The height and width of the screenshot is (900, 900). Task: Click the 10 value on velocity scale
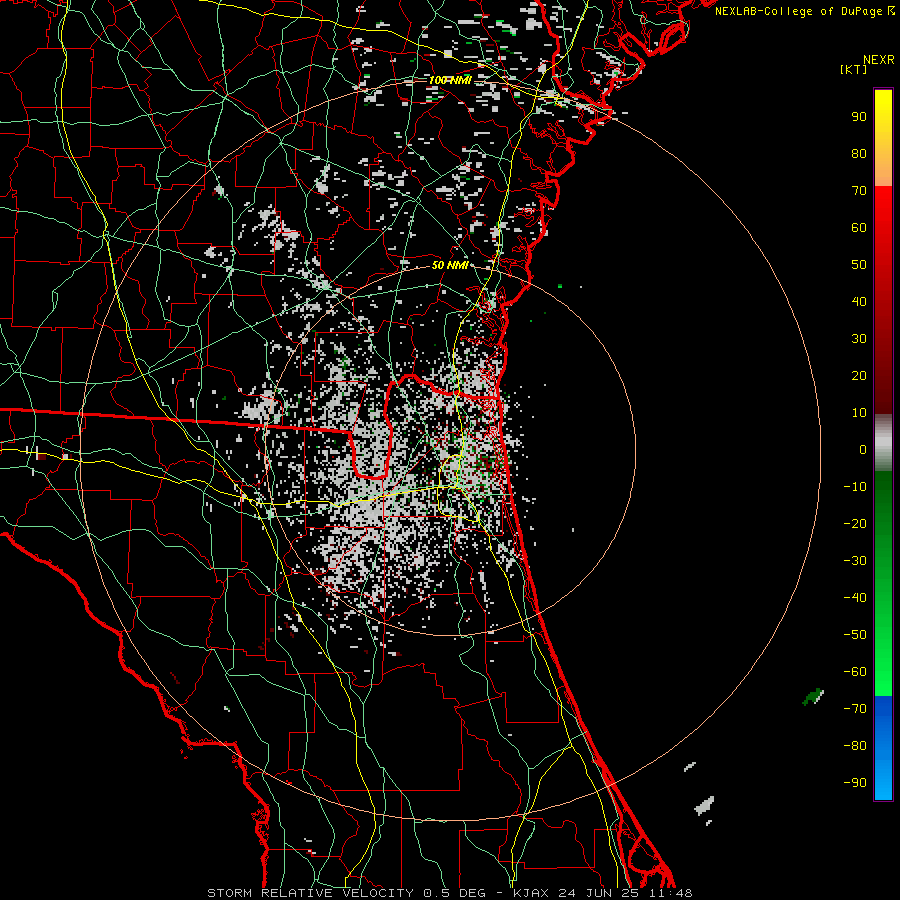pos(859,413)
